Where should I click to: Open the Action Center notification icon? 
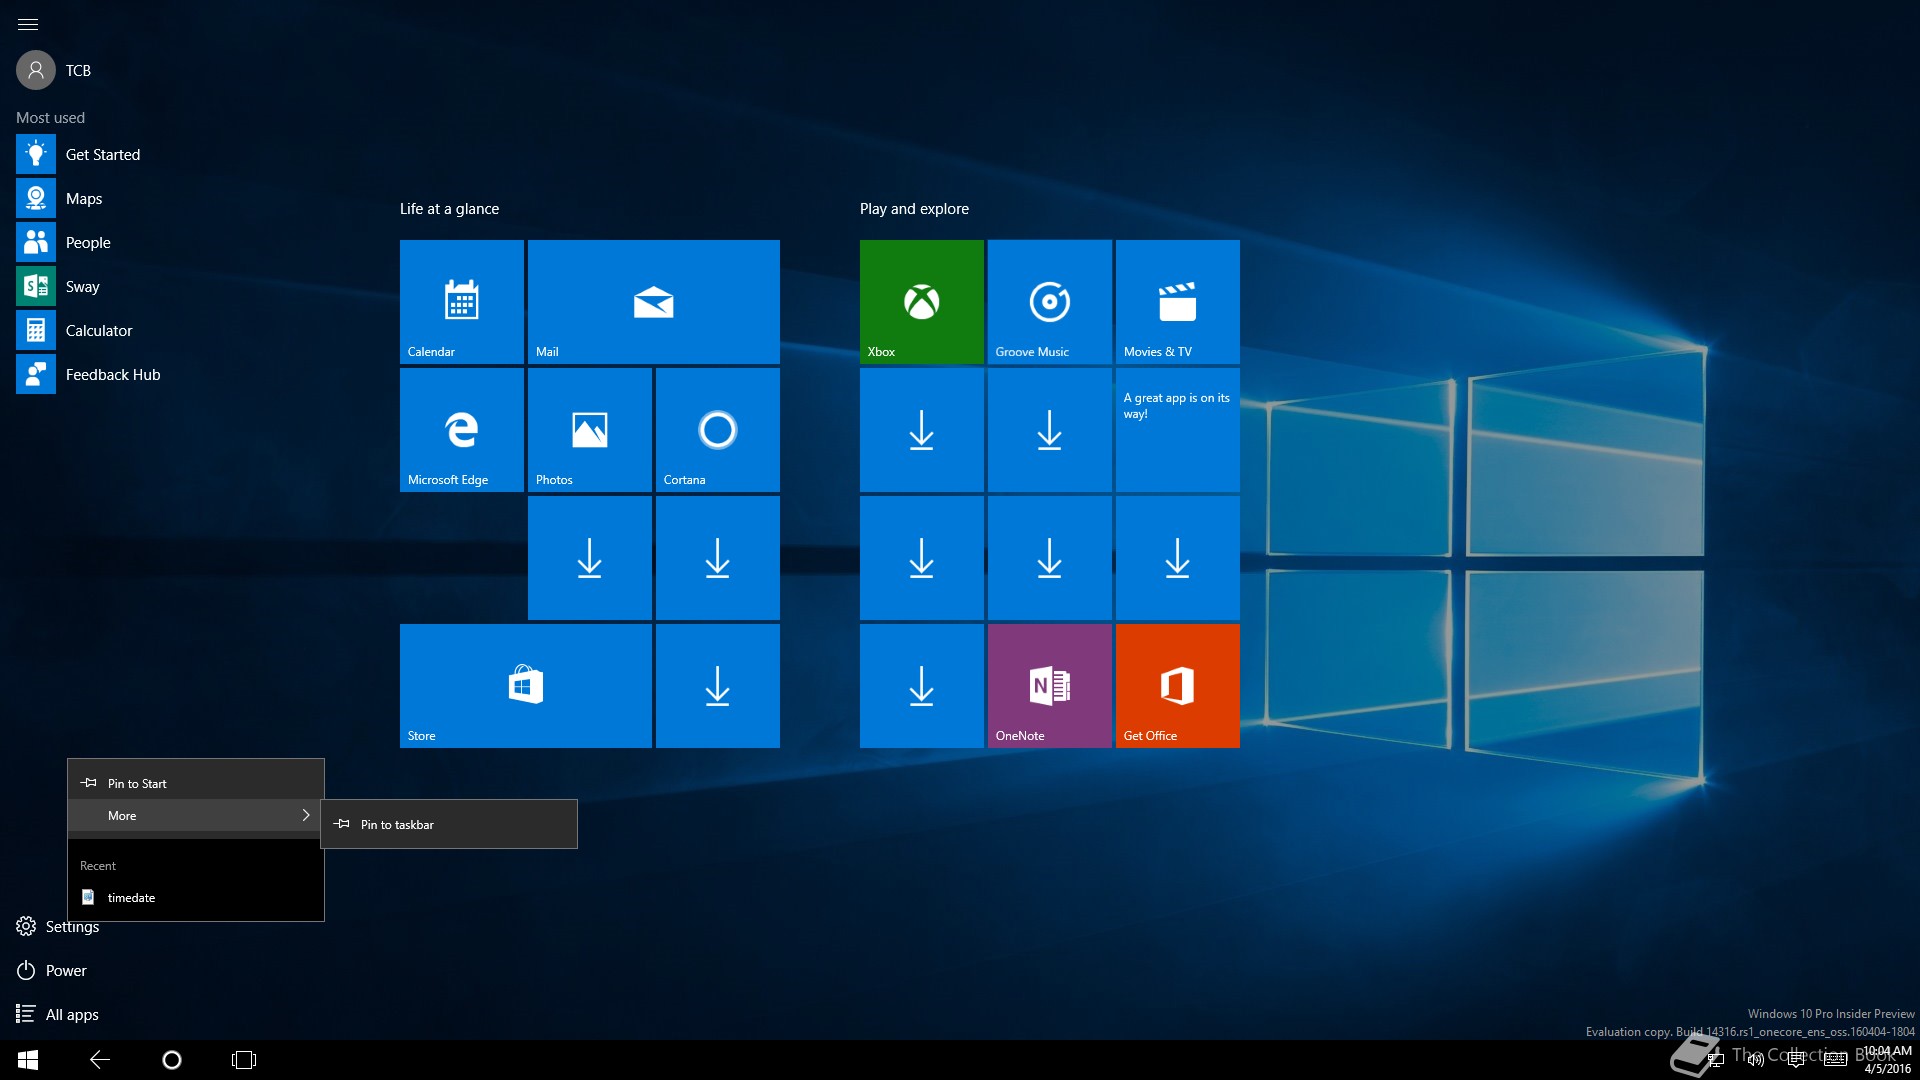point(1796,1060)
